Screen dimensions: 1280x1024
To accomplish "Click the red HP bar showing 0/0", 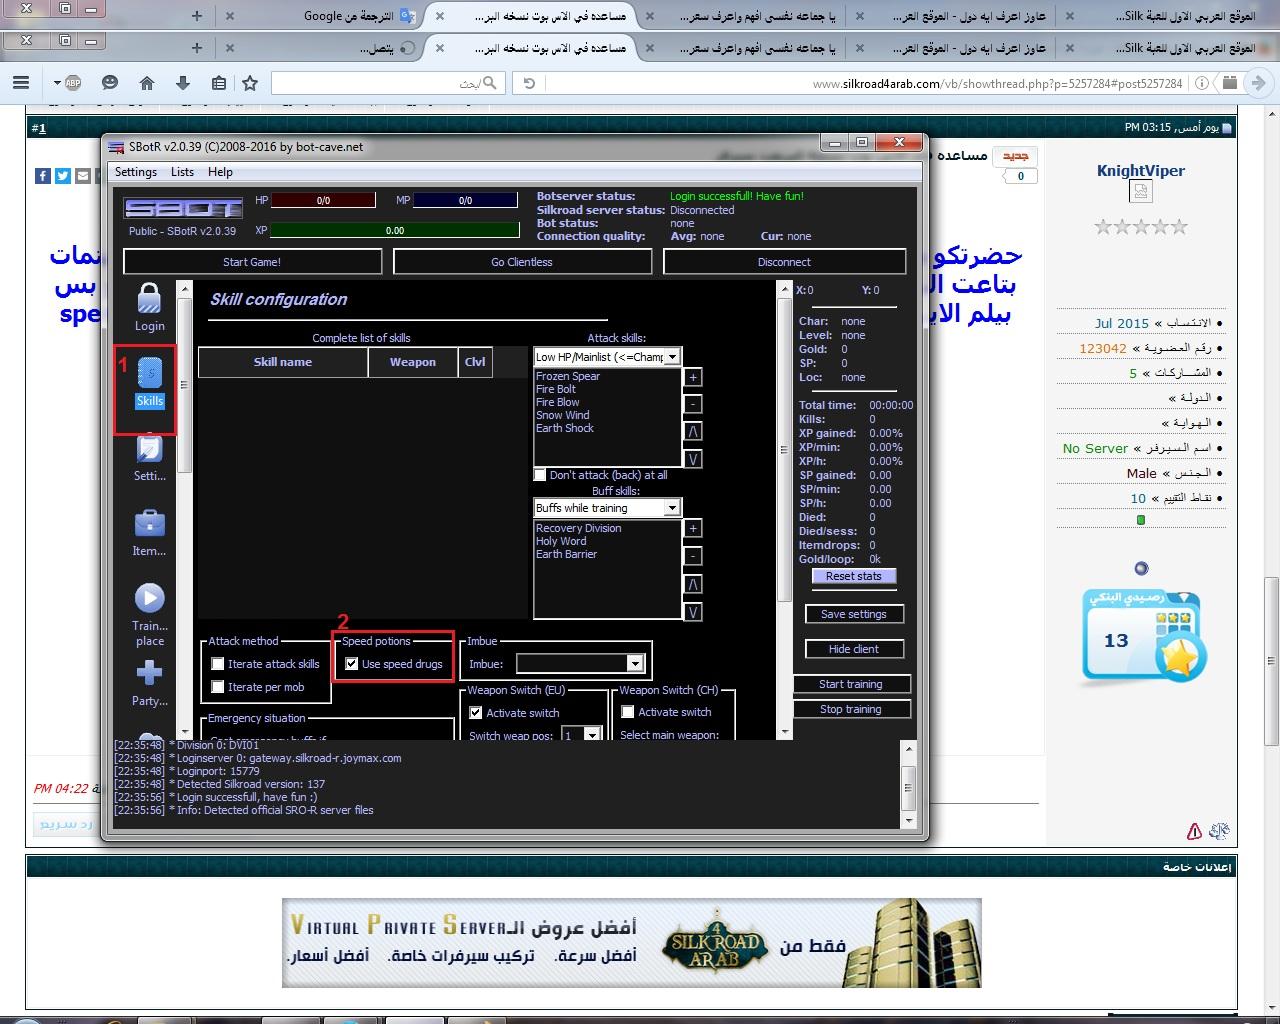I will coord(323,200).
